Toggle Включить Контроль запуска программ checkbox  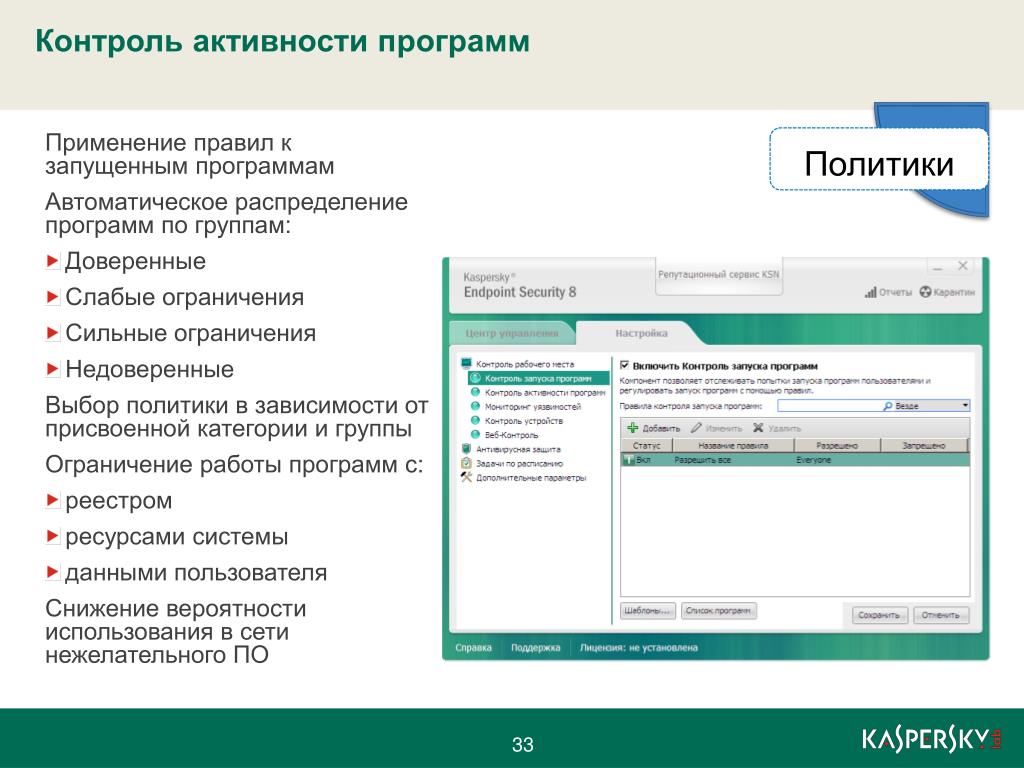pos(624,366)
